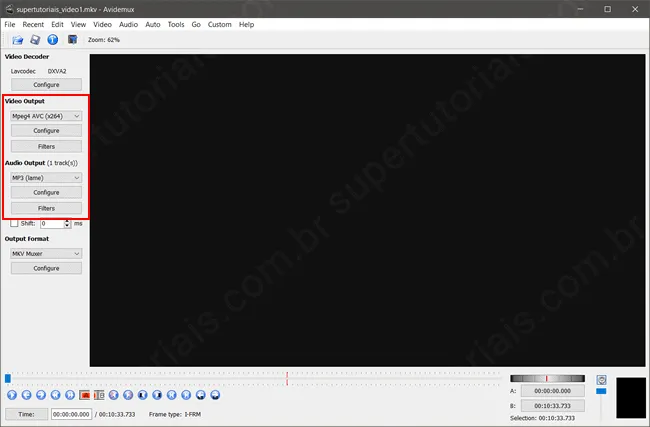Screen dimensions: 650x427
Task: Save the video with the disk icon
Action: [35, 40]
